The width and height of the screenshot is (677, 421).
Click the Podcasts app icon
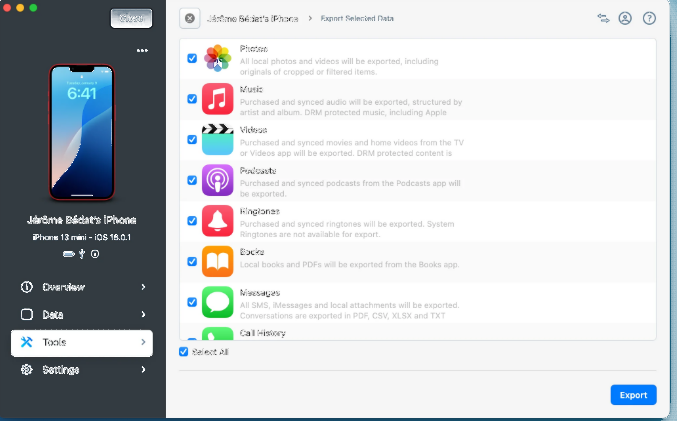click(218, 180)
